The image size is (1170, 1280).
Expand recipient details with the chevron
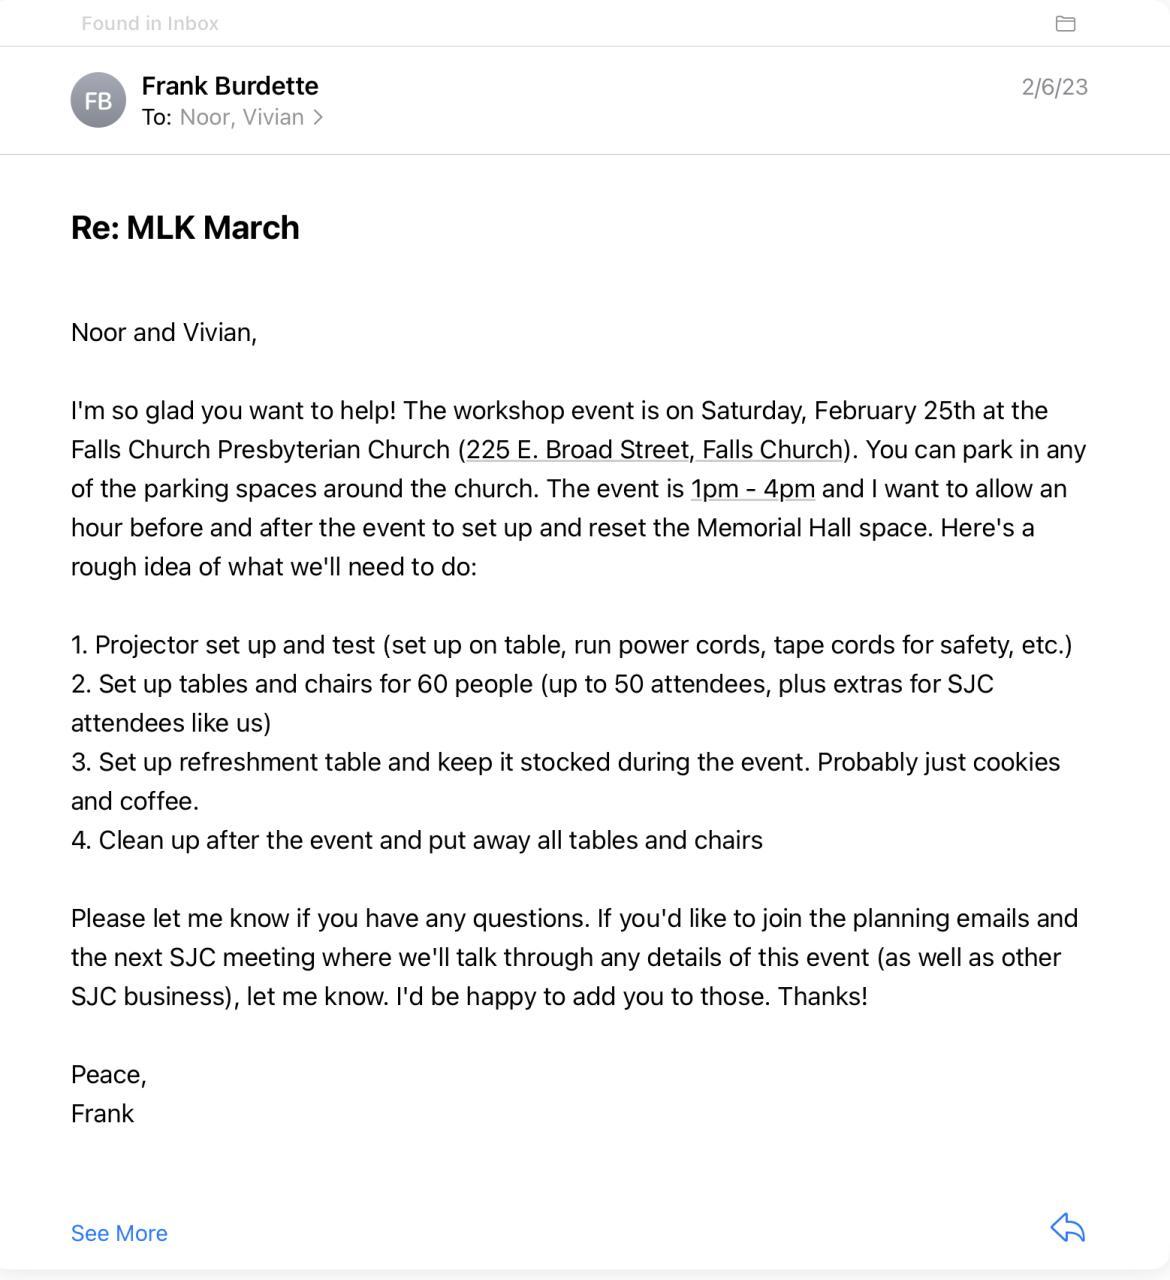[318, 117]
